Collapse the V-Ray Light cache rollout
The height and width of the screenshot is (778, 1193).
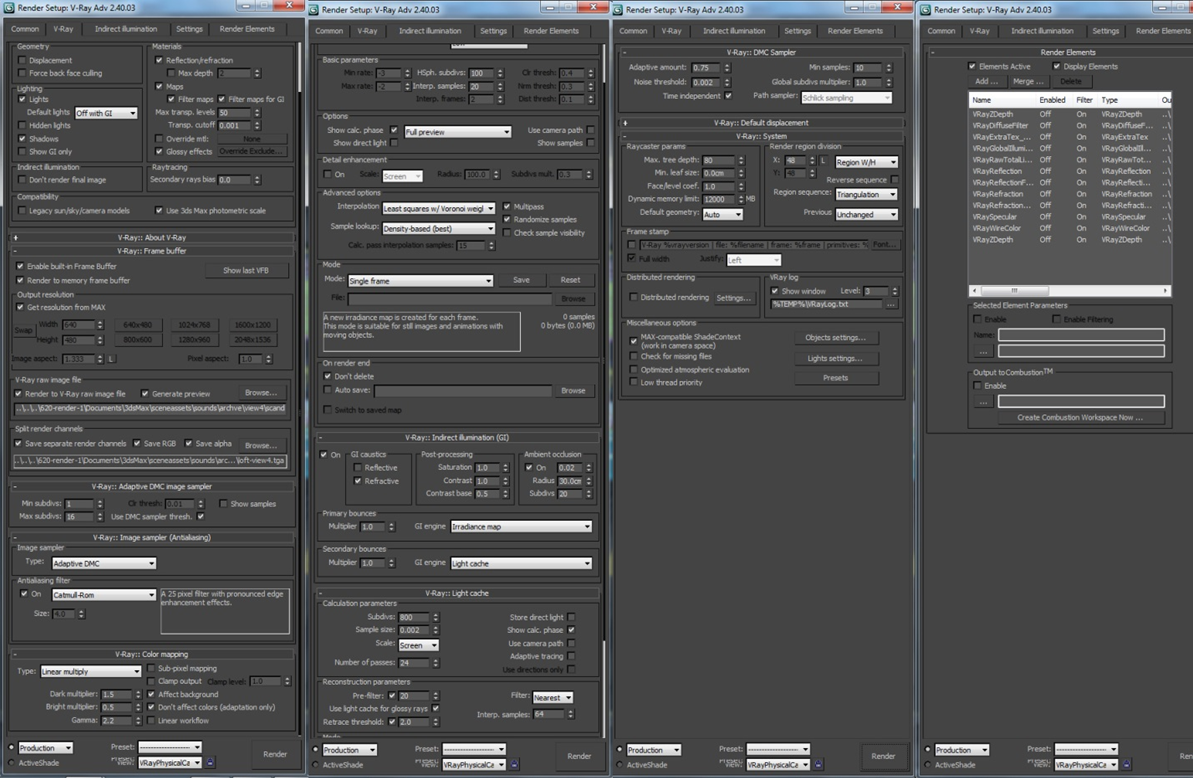(x=457, y=593)
